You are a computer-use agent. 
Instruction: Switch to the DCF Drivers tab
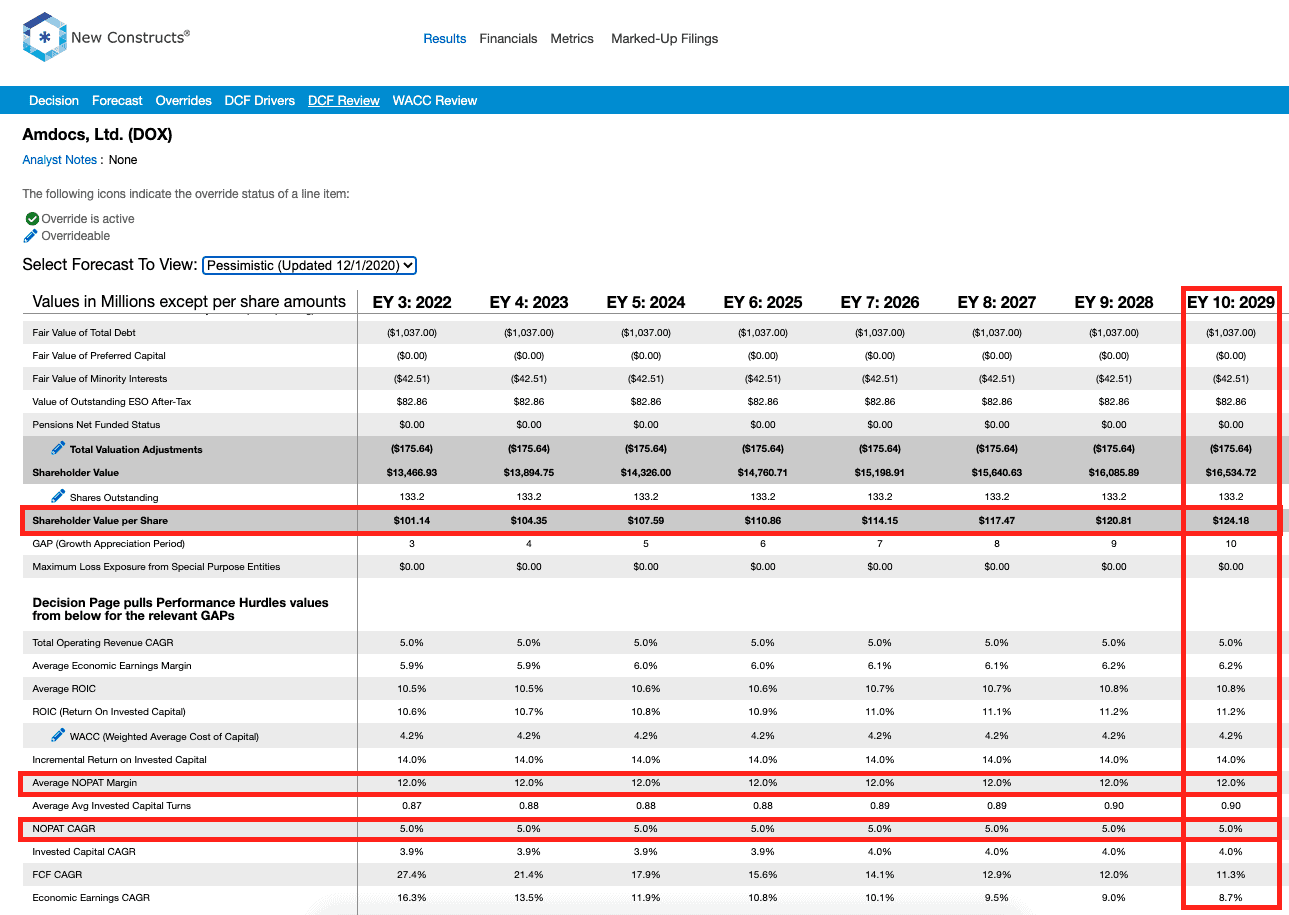click(x=260, y=101)
